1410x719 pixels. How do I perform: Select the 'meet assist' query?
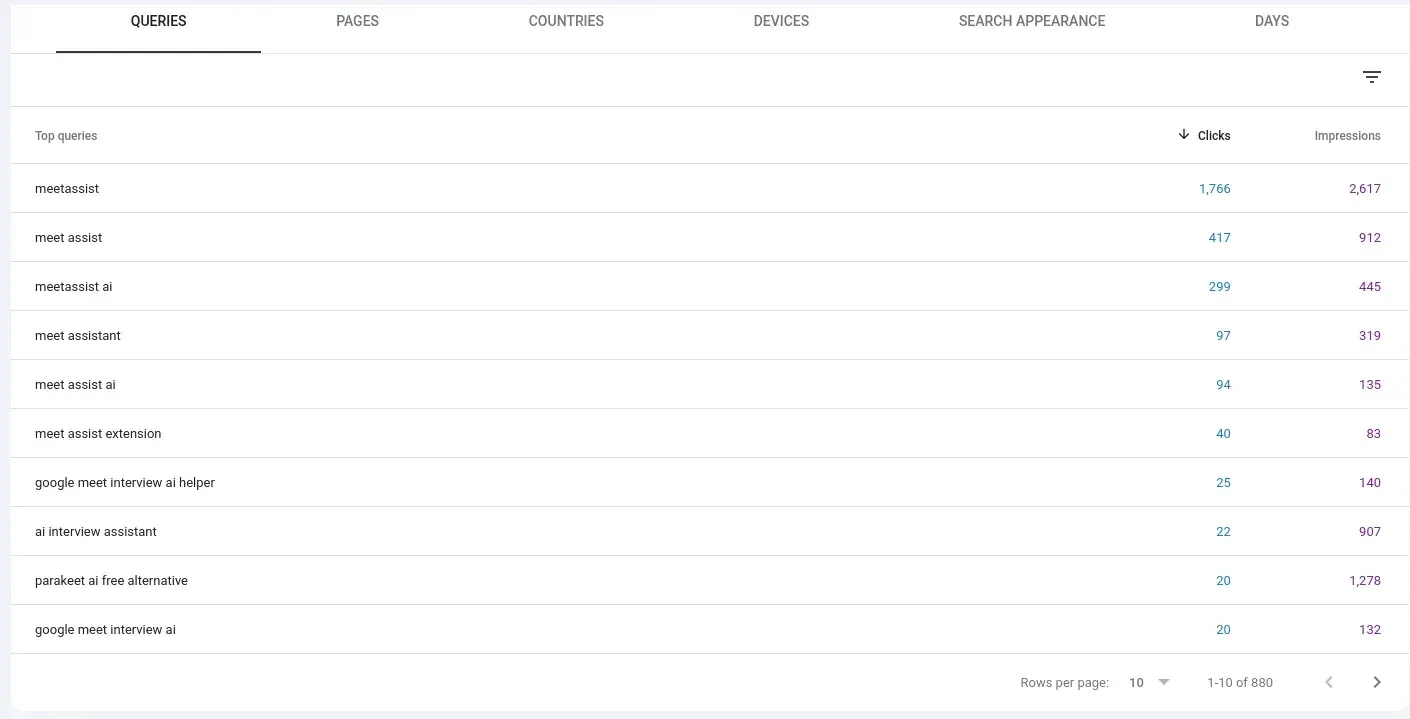coord(68,237)
